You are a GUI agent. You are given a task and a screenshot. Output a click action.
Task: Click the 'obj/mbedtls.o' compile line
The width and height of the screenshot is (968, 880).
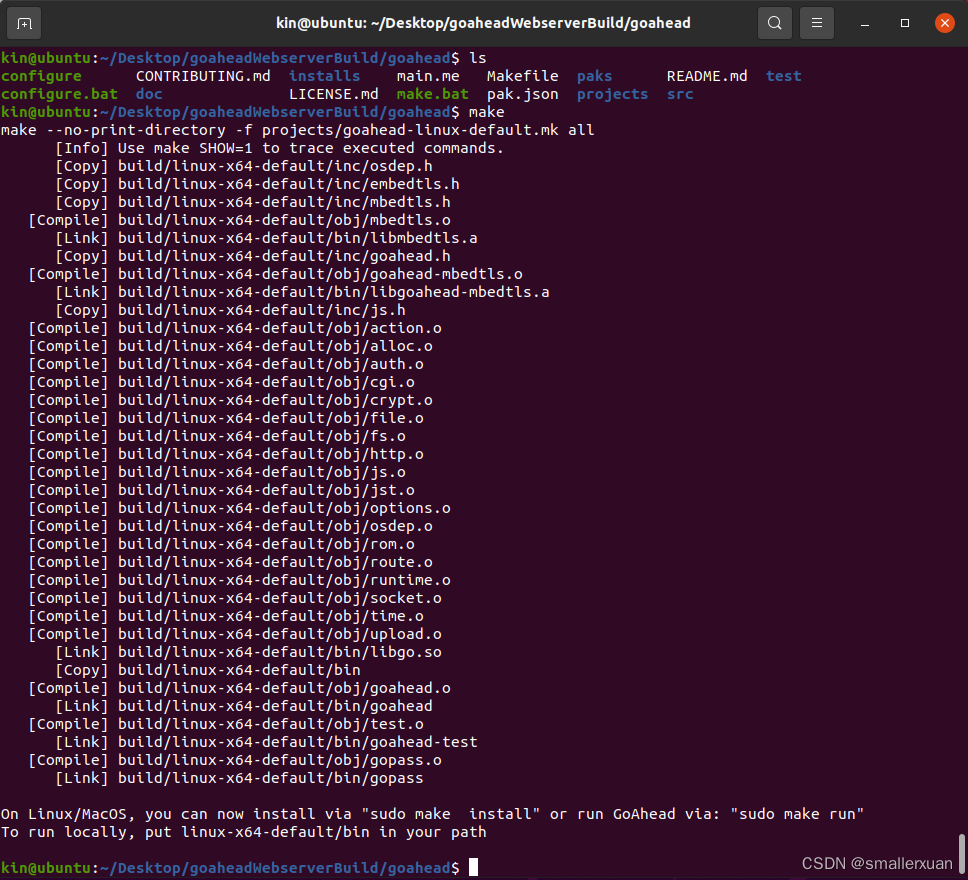click(x=240, y=220)
